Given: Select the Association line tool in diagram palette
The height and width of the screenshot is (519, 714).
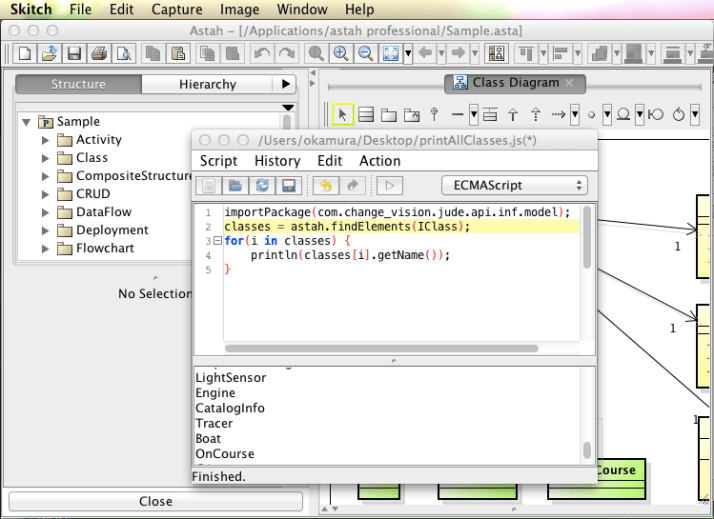Looking at the screenshot, I should pyautogui.click(x=457, y=115).
